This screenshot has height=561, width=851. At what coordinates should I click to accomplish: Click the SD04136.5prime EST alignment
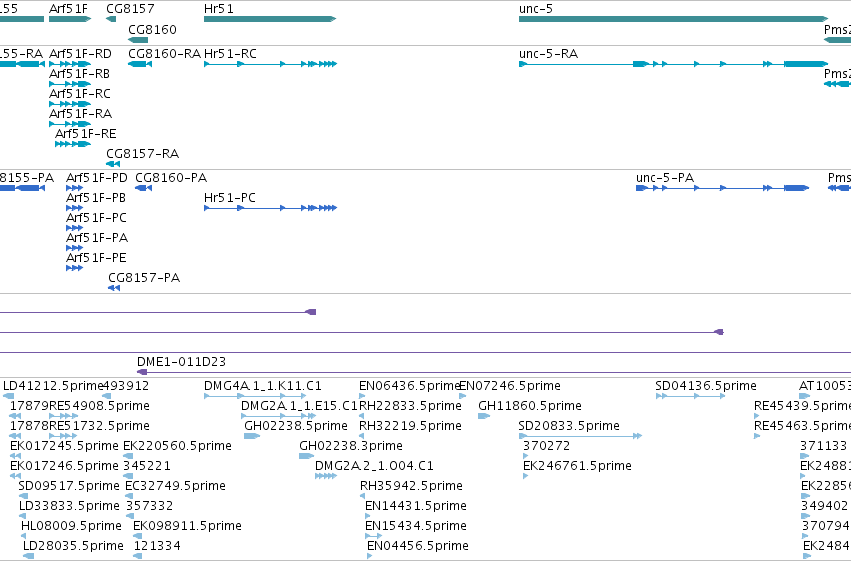[x=690, y=396]
